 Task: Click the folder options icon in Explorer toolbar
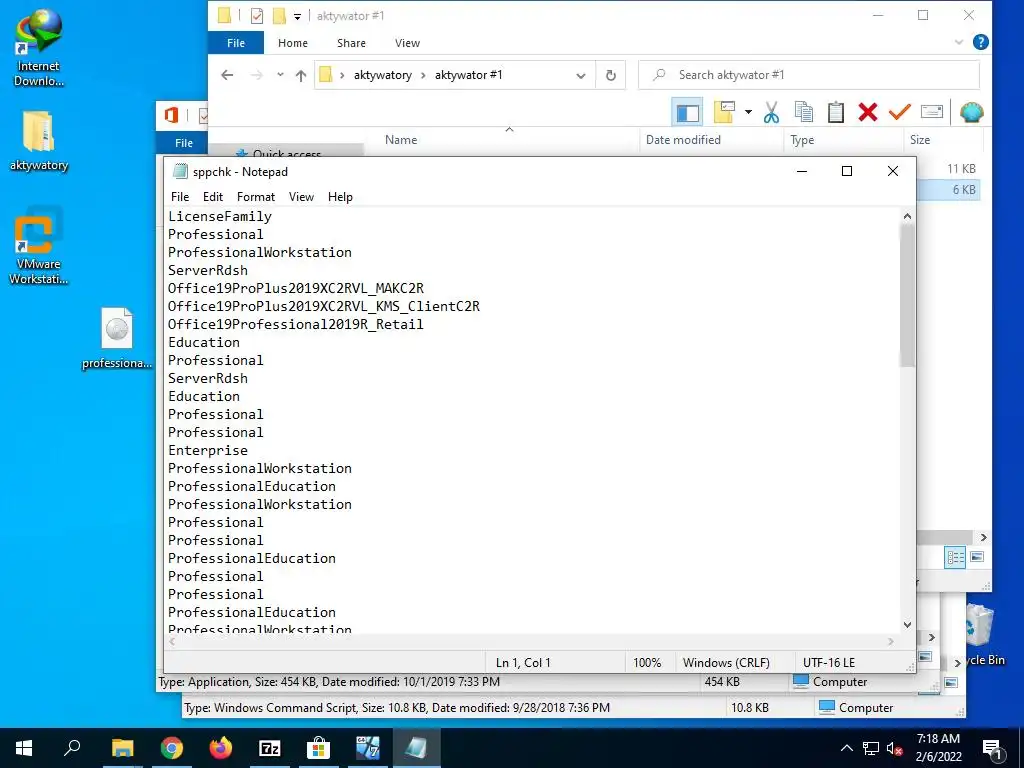click(724, 112)
